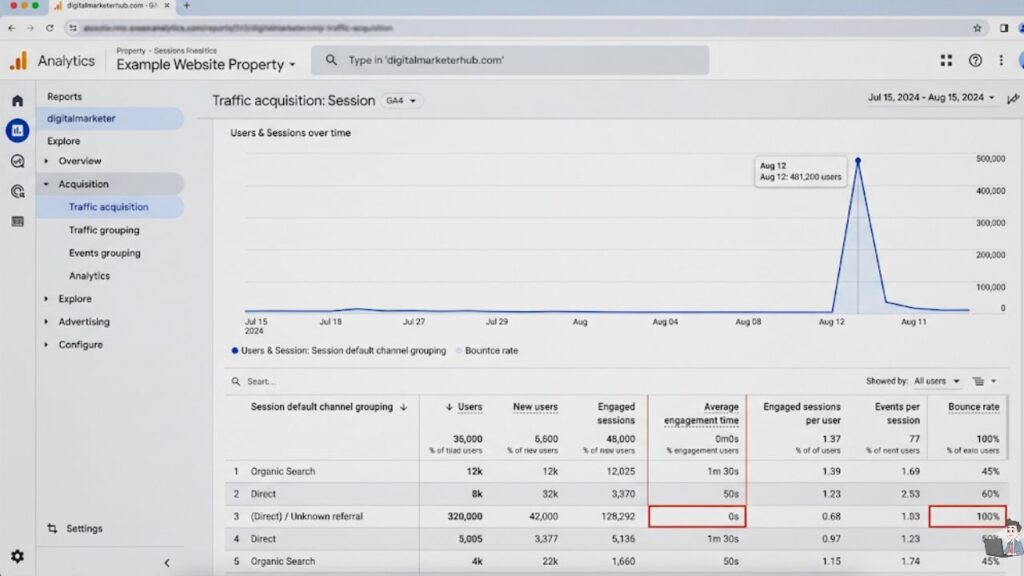Open the dropdown arrow beside the rows icon
This screenshot has width=1024, height=576.
[993, 381]
